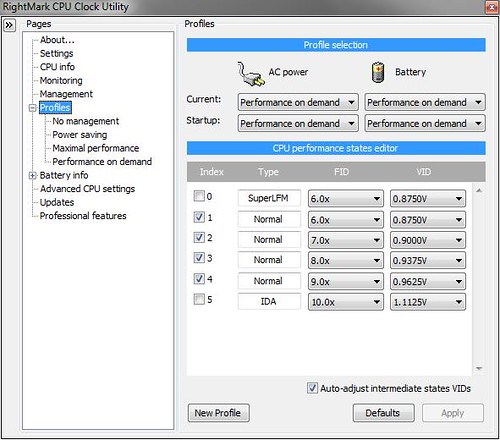Close the RightMark CPU Clock Utility window

coord(492,7)
